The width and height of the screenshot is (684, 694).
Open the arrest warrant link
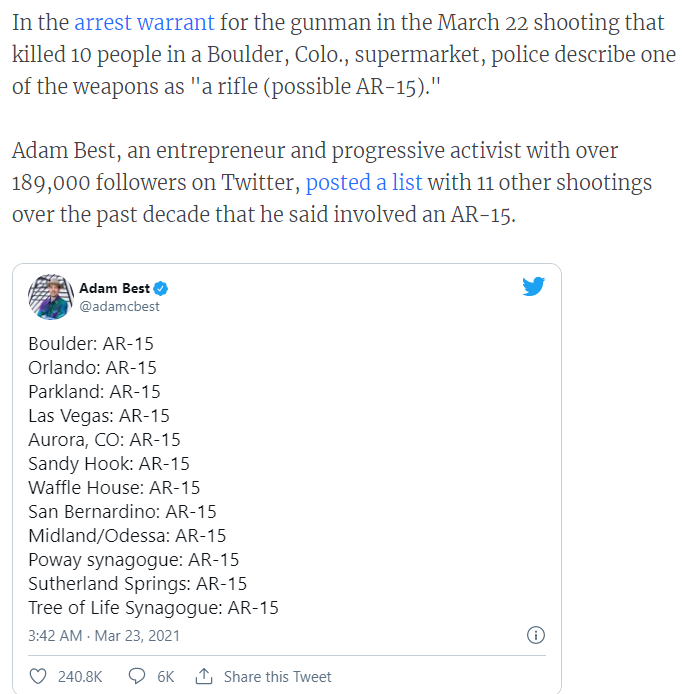coord(144,23)
